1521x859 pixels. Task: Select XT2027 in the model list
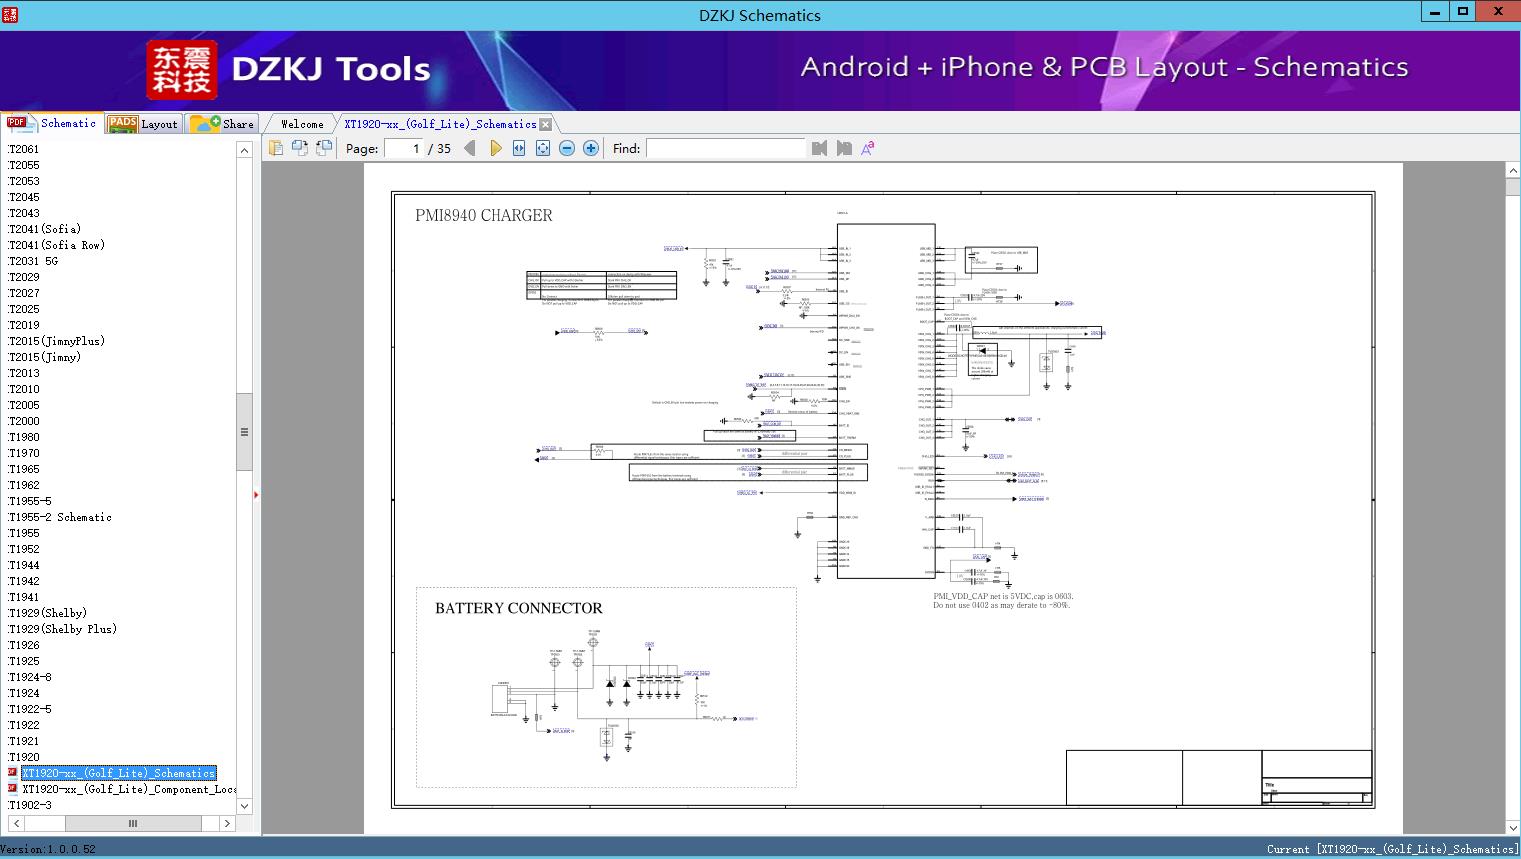click(24, 293)
